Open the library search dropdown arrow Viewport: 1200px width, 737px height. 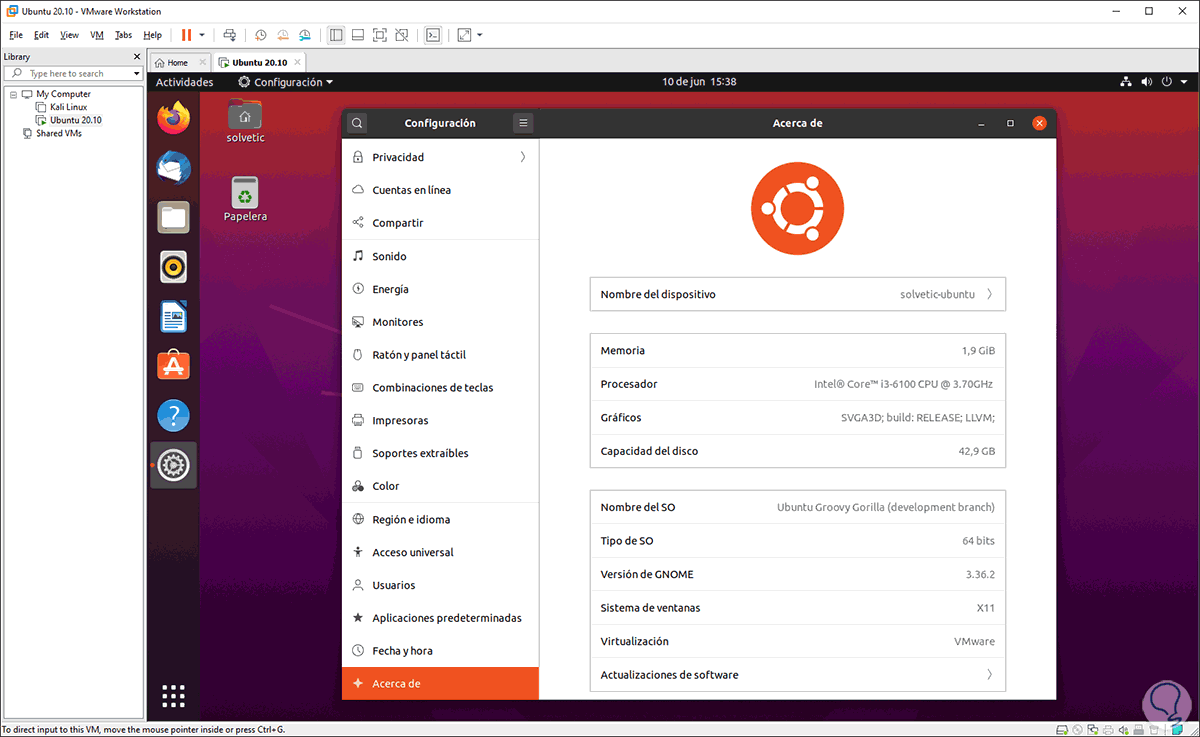tap(137, 73)
